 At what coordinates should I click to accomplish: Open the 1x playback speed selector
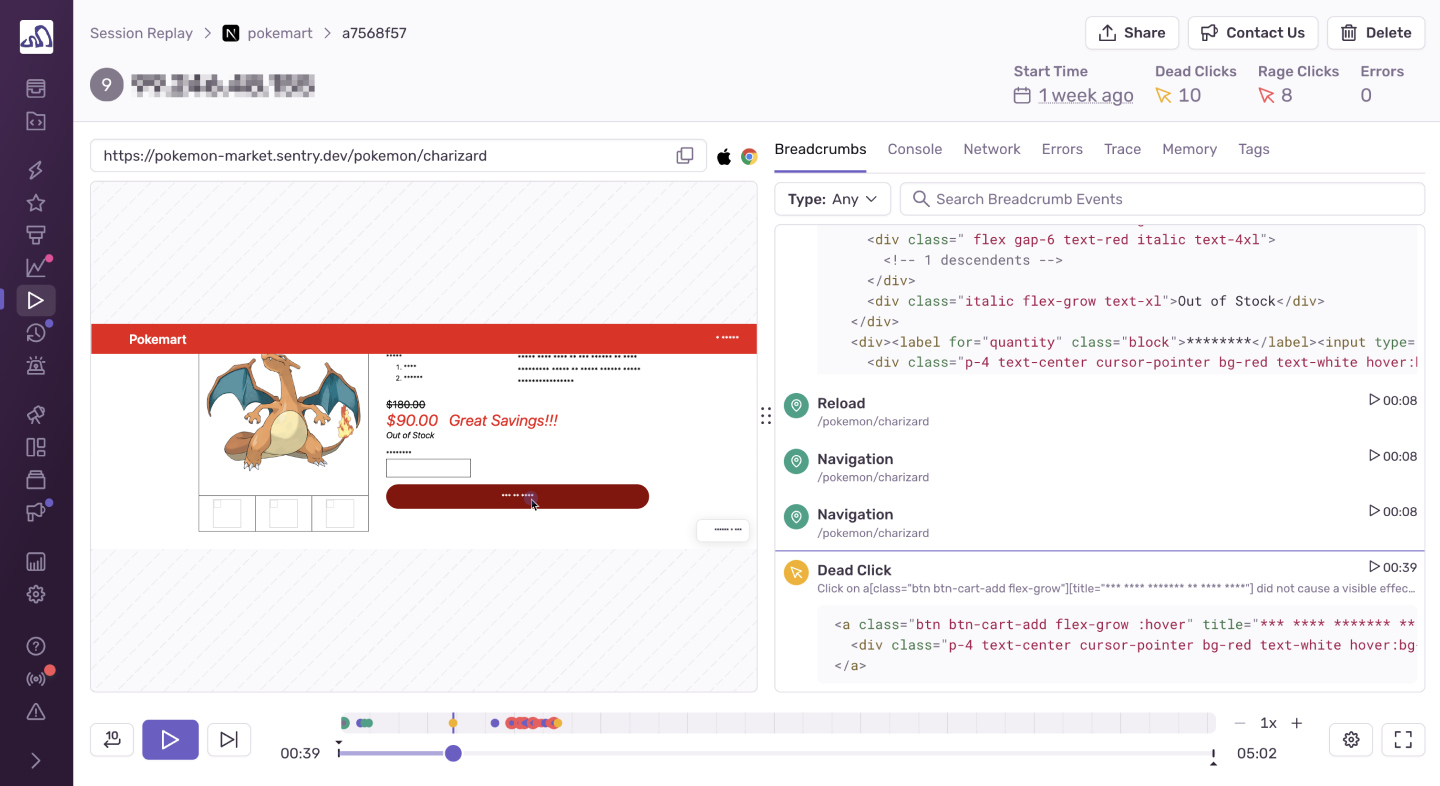(x=1268, y=722)
